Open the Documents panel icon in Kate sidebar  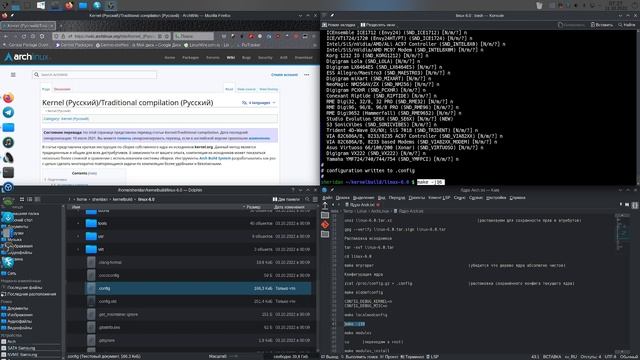click(x=325, y=215)
